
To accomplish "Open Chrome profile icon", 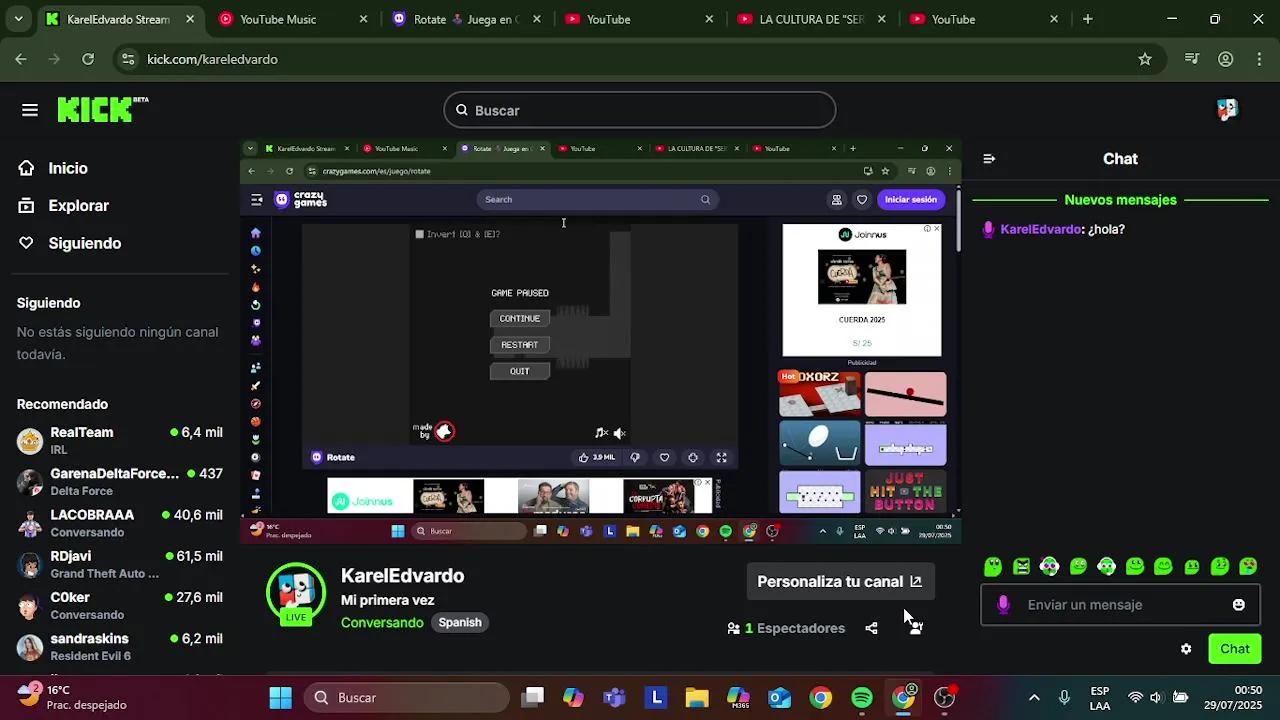I will point(1225,59).
